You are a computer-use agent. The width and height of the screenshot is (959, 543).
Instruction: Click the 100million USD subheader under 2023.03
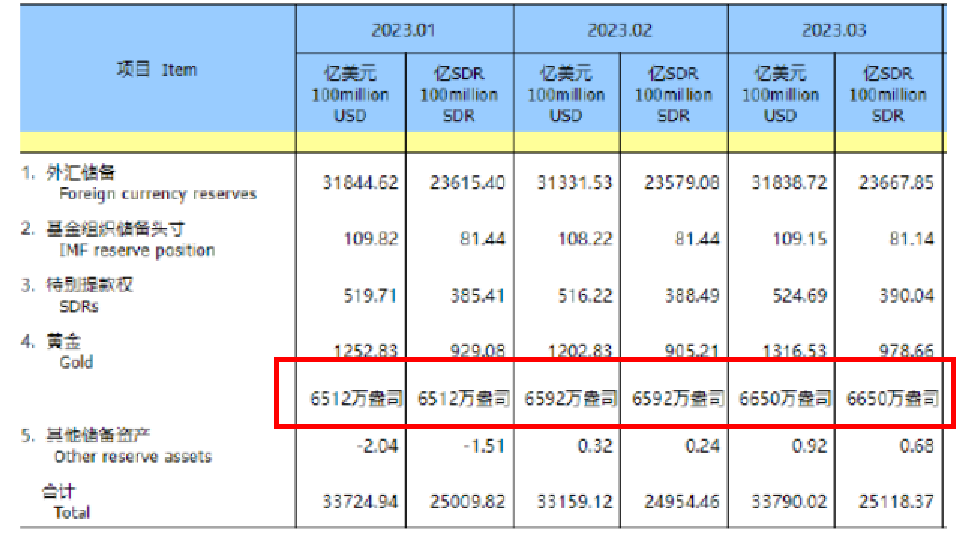pyautogui.click(x=780, y=94)
